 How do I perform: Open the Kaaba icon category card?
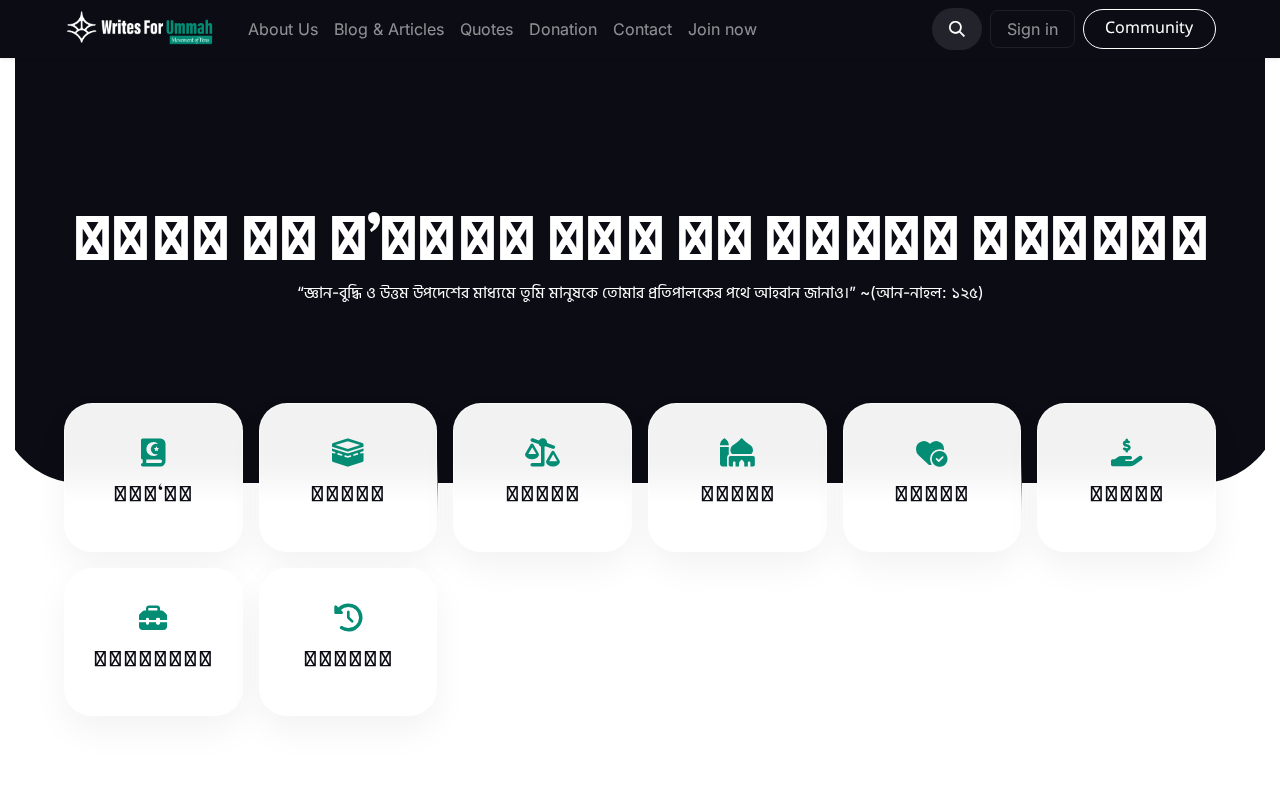click(348, 477)
